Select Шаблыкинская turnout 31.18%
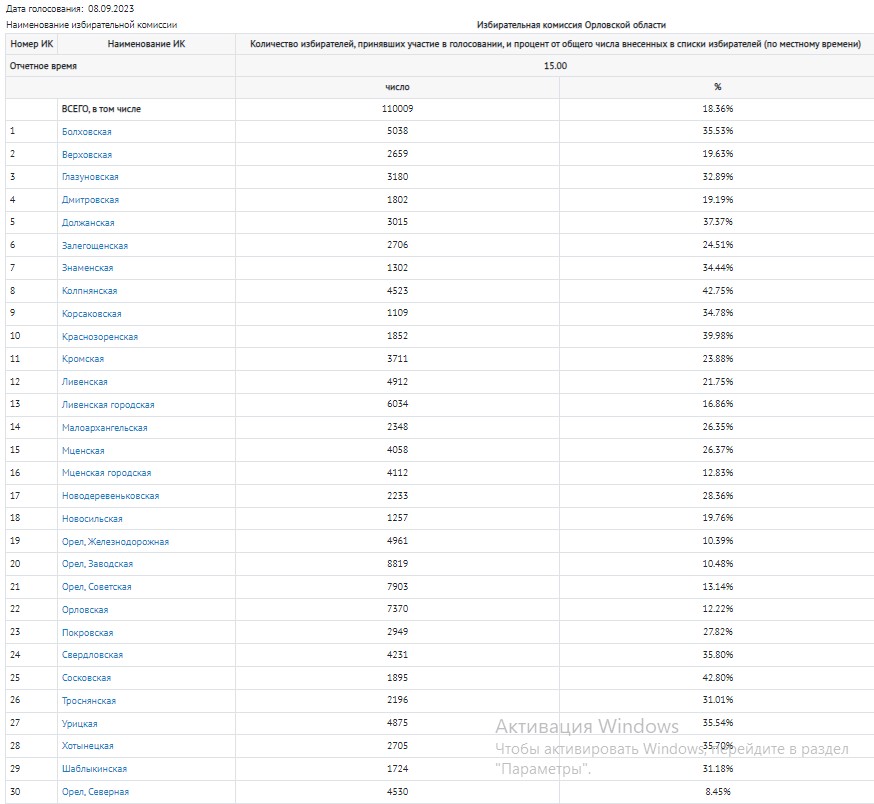This screenshot has width=874, height=804. pyautogui.click(x=717, y=768)
